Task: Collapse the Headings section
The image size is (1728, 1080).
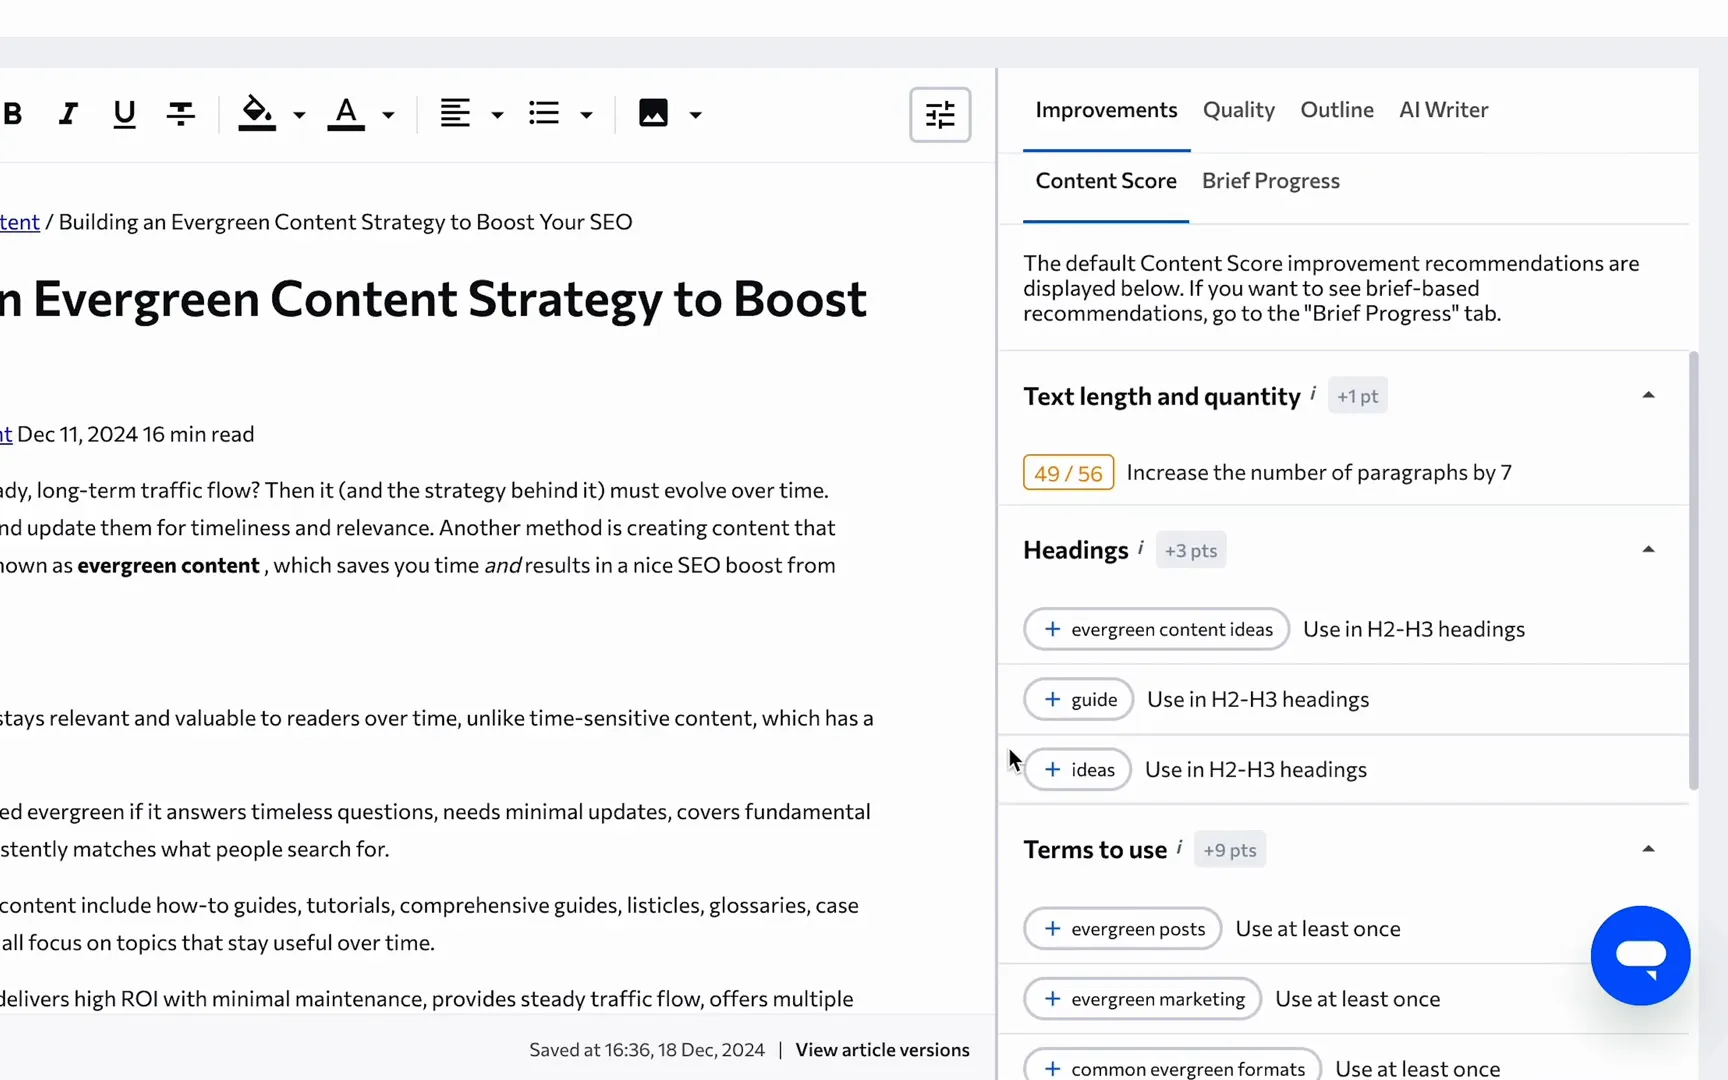Action: [1648, 548]
